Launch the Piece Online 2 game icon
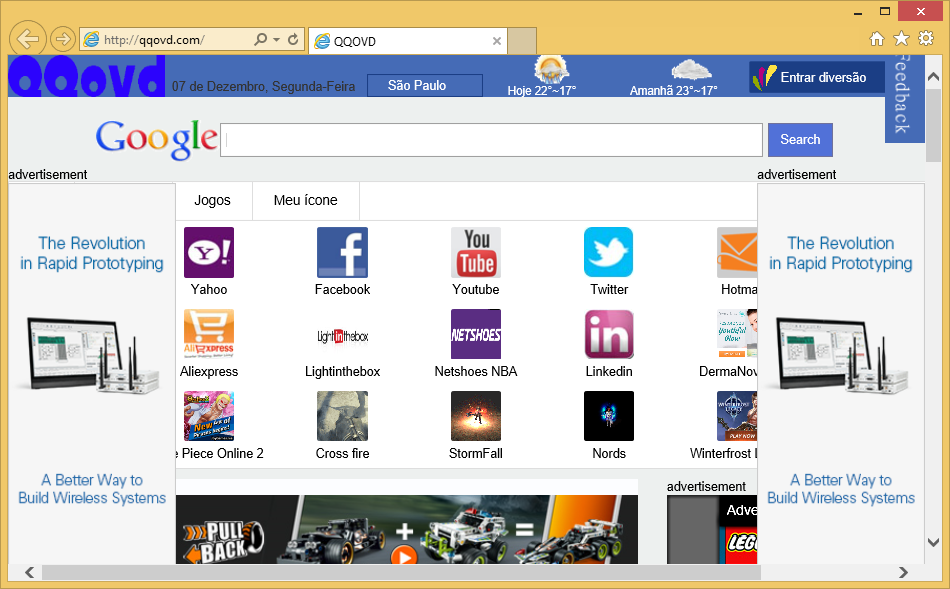Image resolution: width=950 pixels, height=589 pixels. (x=209, y=416)
